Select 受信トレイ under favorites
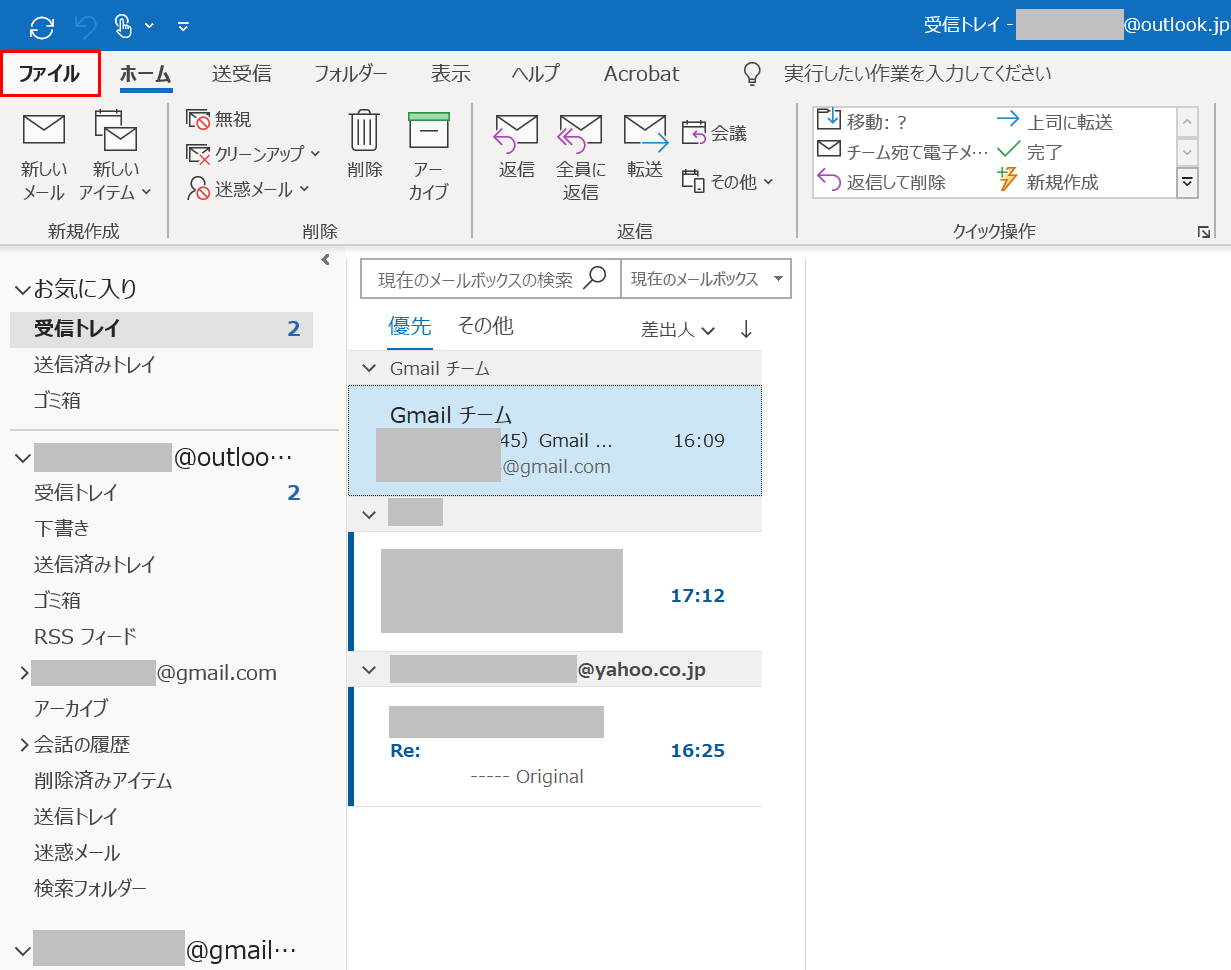Image resolution: width=1231 pixels, height=970 pixels. [x=161, y=329]
